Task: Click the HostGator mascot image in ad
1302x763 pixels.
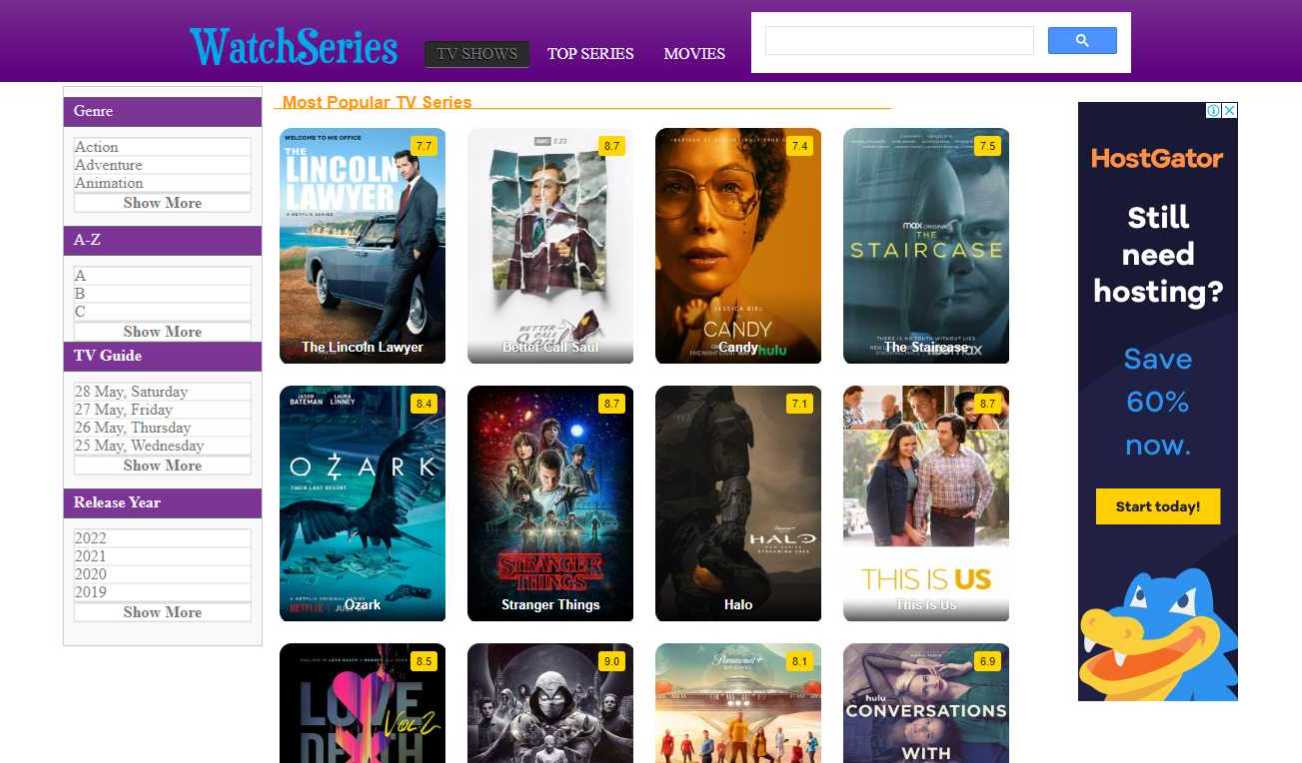Action: coord(1157,634)
